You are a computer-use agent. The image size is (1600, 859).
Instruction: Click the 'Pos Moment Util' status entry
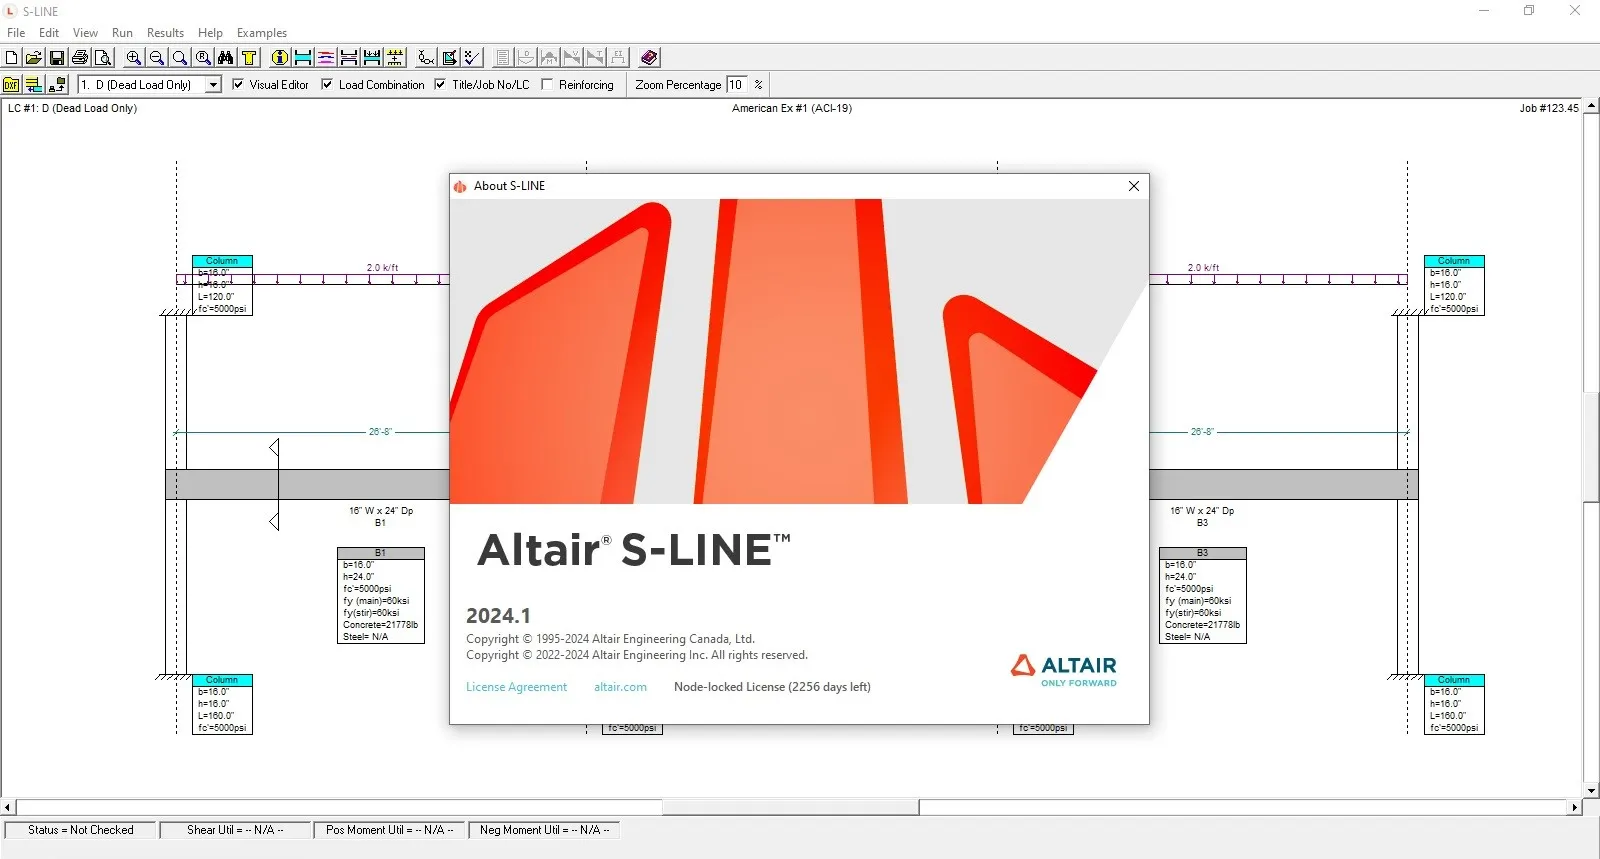pyautogui.click(x=390, y=830)
